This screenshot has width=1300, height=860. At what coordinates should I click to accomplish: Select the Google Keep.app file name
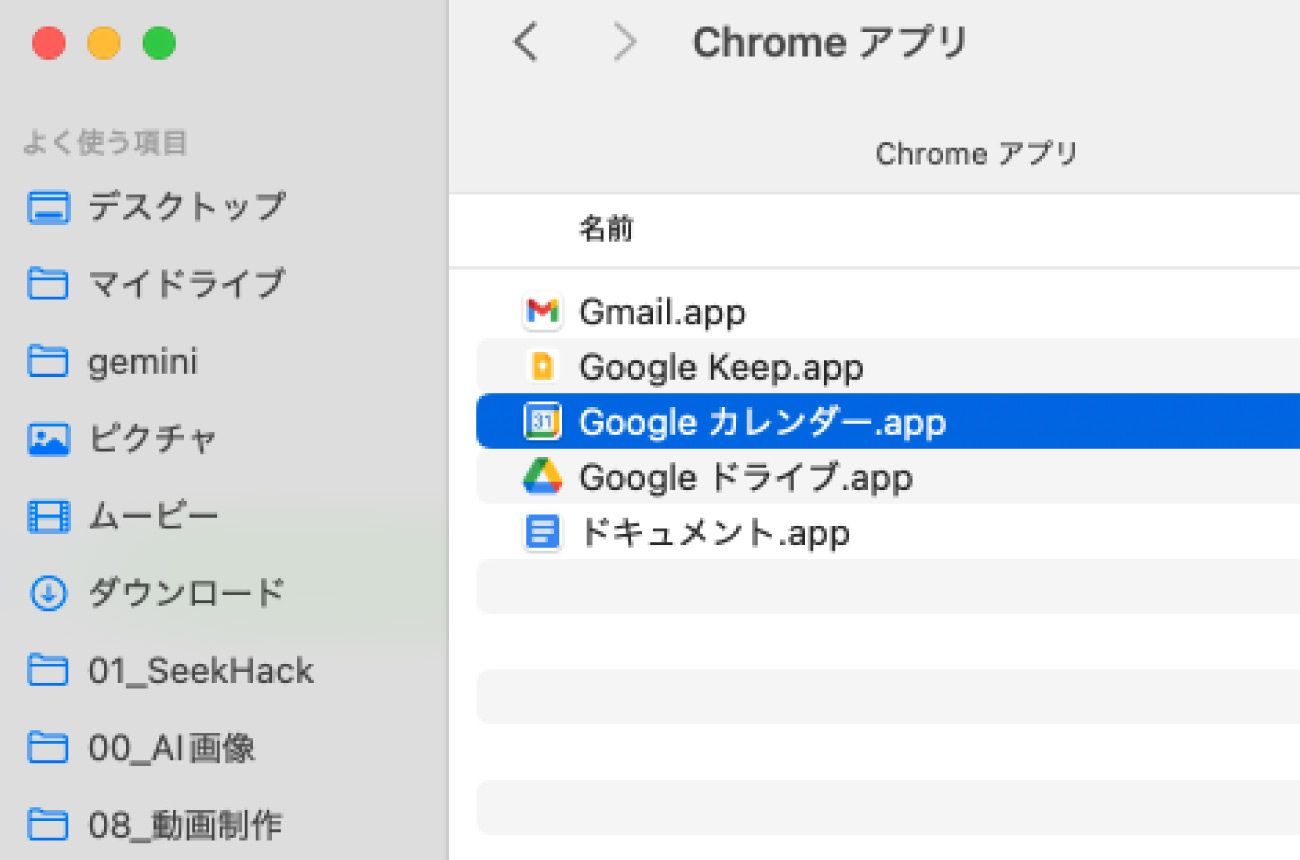pyautogui.click(x=721, y=368)
